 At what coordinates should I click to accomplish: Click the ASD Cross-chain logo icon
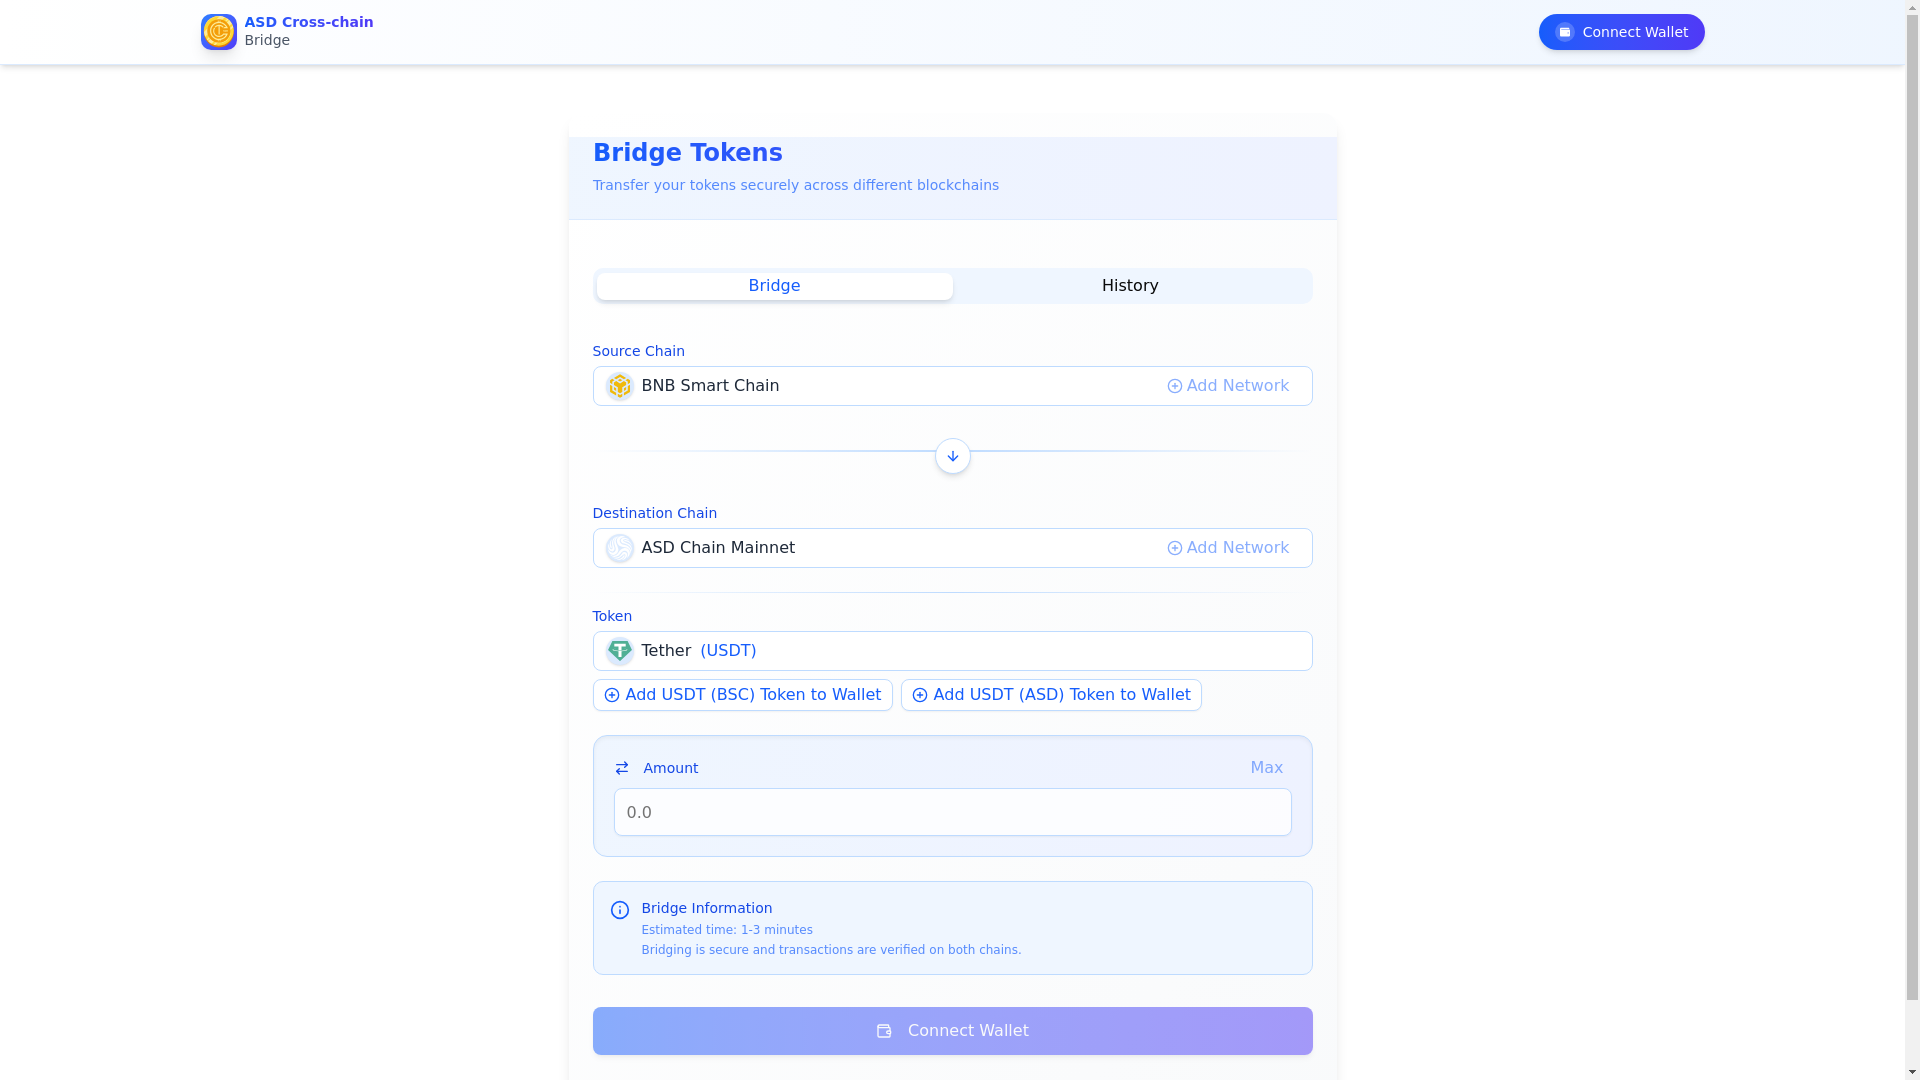219,32
